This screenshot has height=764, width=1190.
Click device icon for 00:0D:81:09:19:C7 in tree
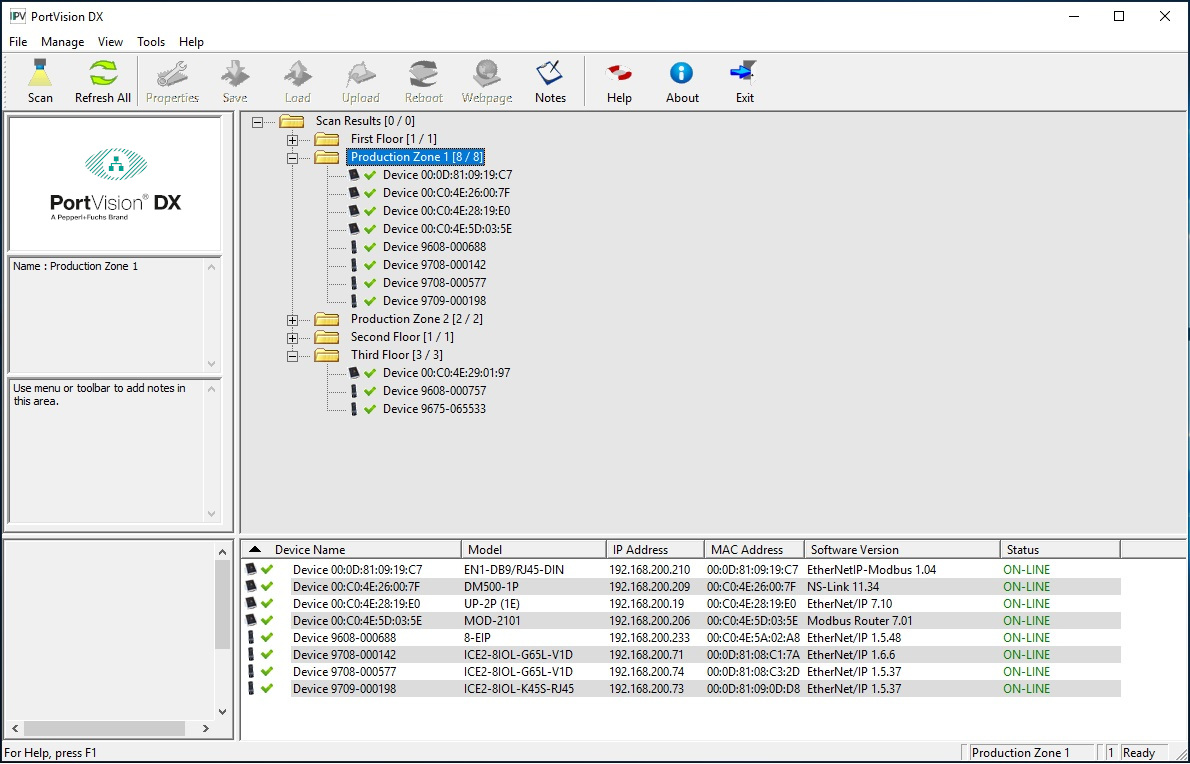click(354, 174)
